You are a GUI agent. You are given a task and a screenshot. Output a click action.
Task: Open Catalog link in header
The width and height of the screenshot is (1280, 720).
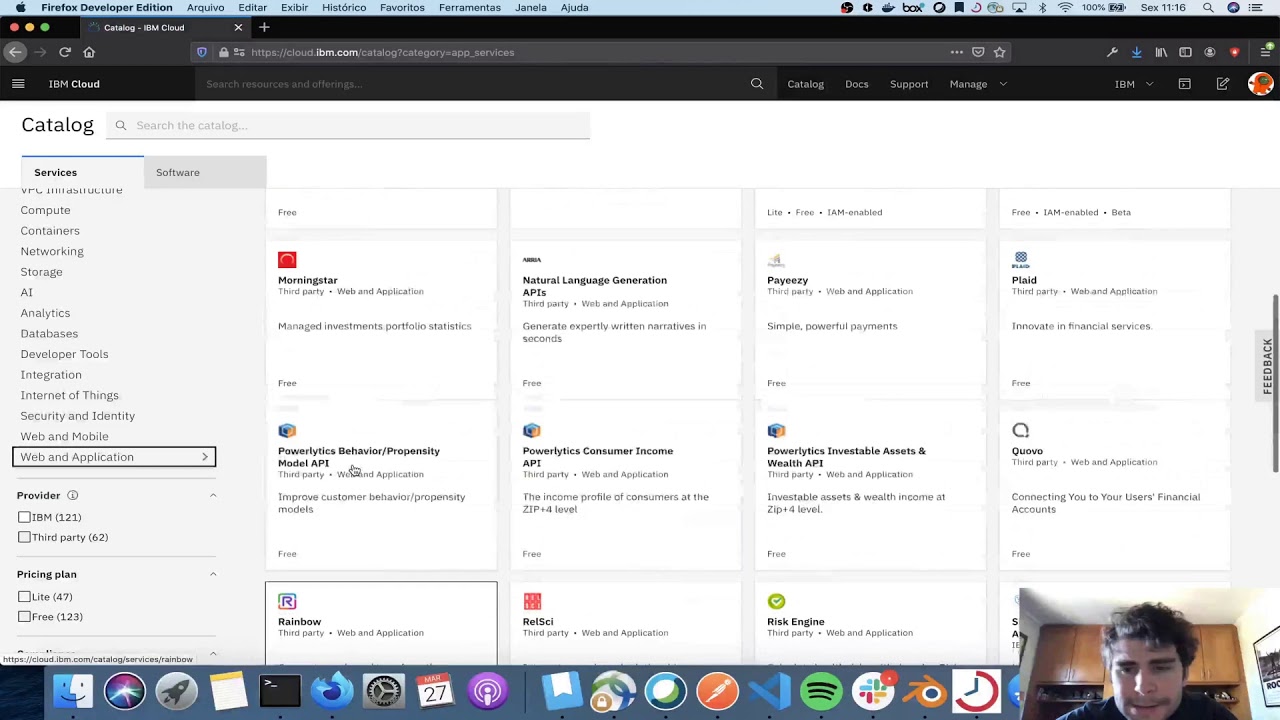tap(805, 84)
